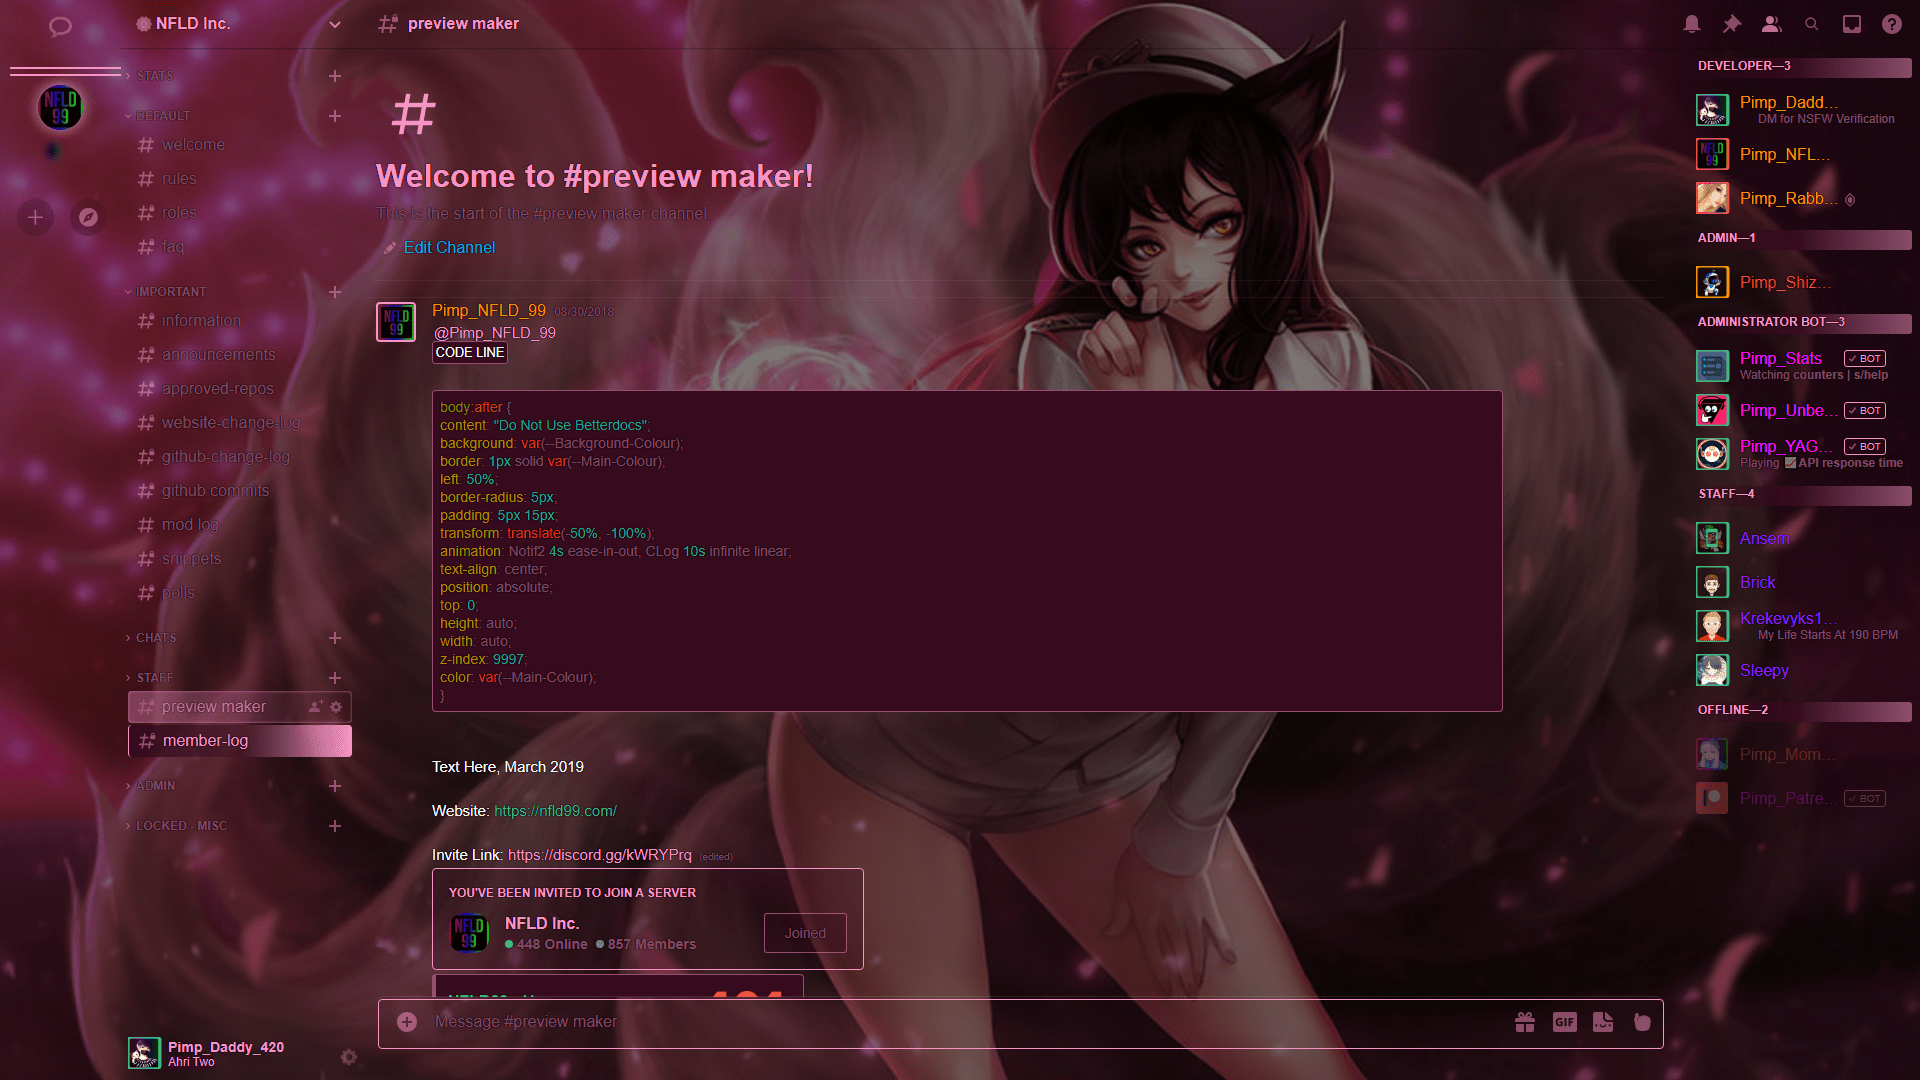Open the help question mark icon
Viewport: 1920px width, 1080px height.
click(x=1891, y=24)
